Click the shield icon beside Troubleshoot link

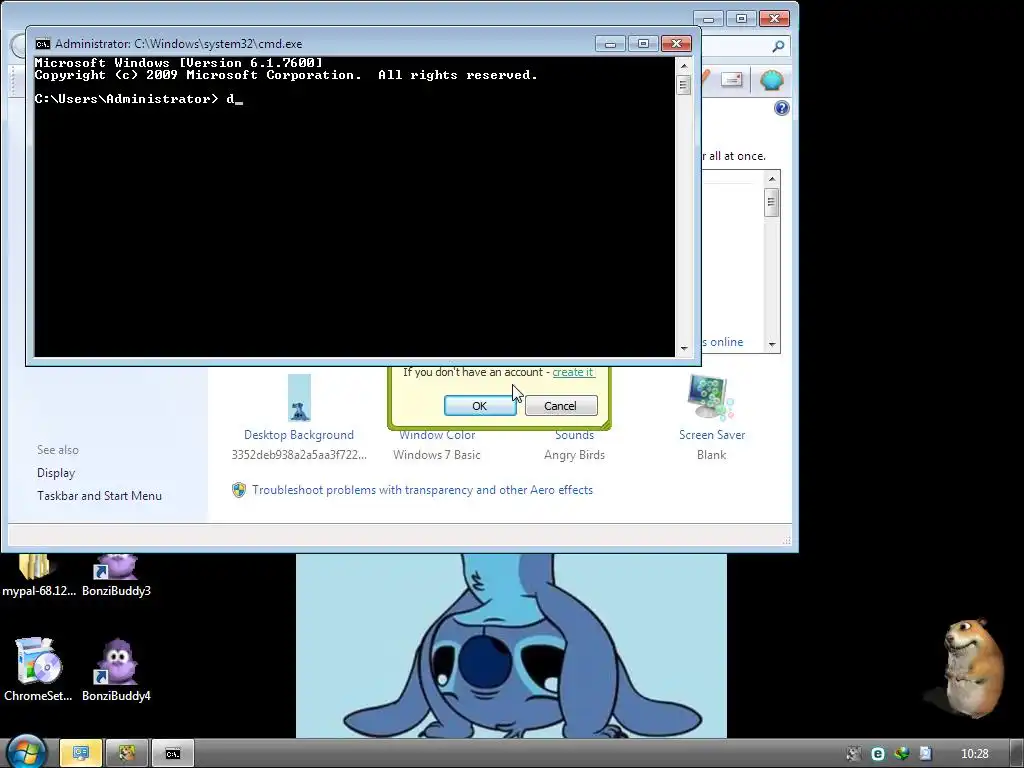[239, 490]
